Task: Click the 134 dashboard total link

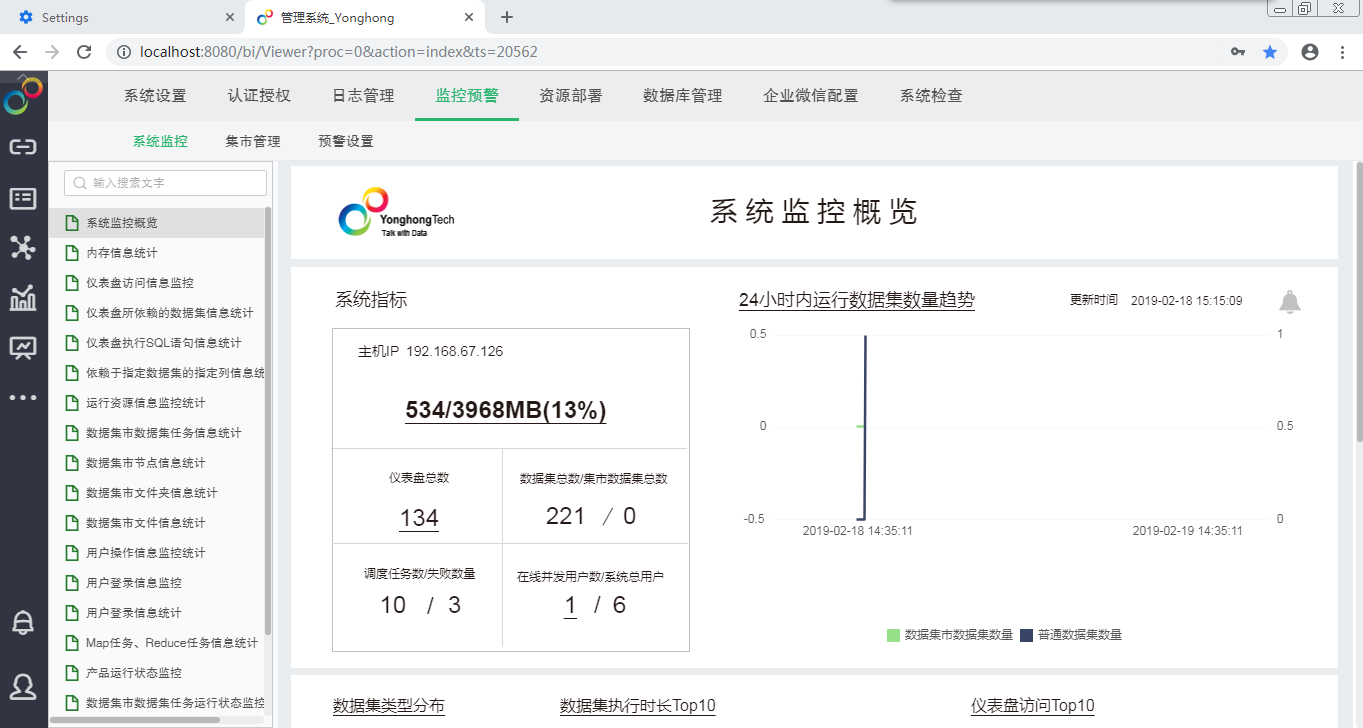Action: click(x=419, y=518)
